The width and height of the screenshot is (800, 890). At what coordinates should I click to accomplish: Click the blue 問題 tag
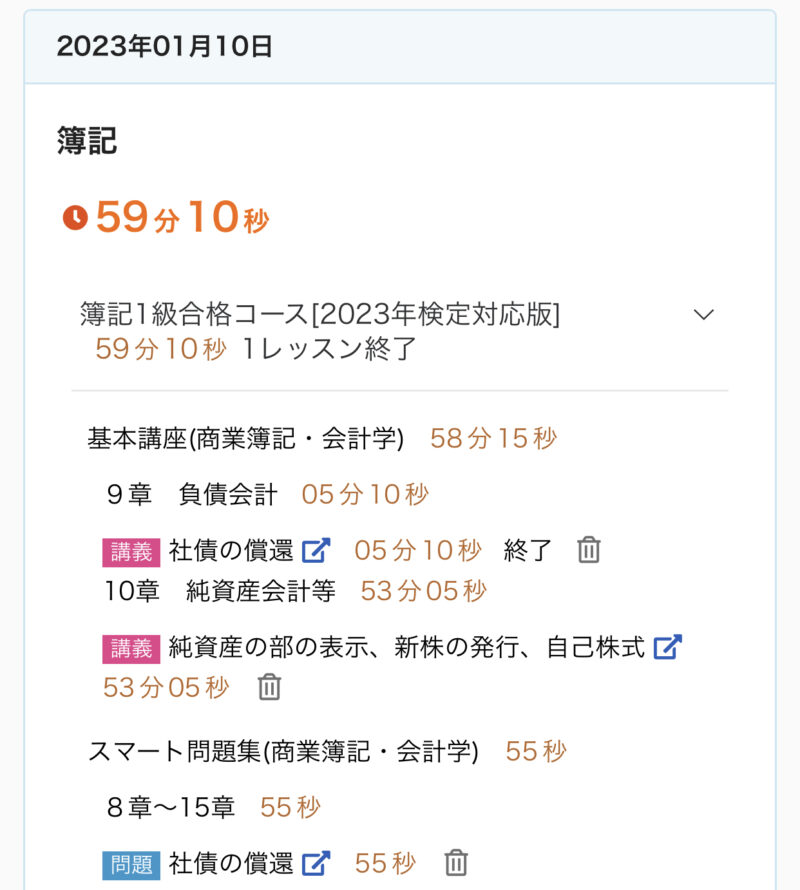(x=131, y=864)
